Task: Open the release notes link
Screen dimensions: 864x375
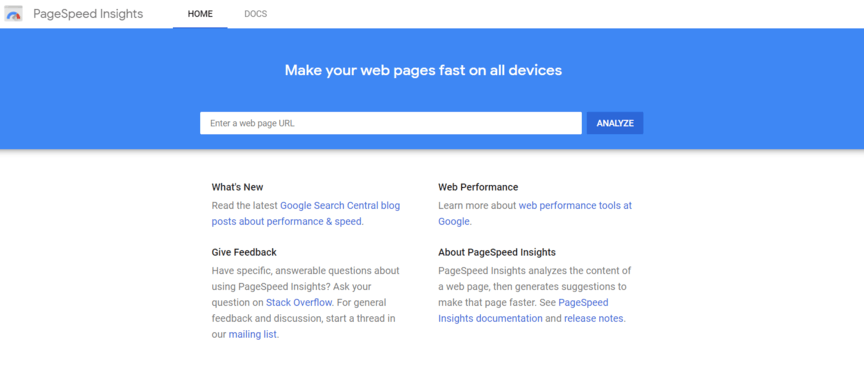Action: pos(594,318)
